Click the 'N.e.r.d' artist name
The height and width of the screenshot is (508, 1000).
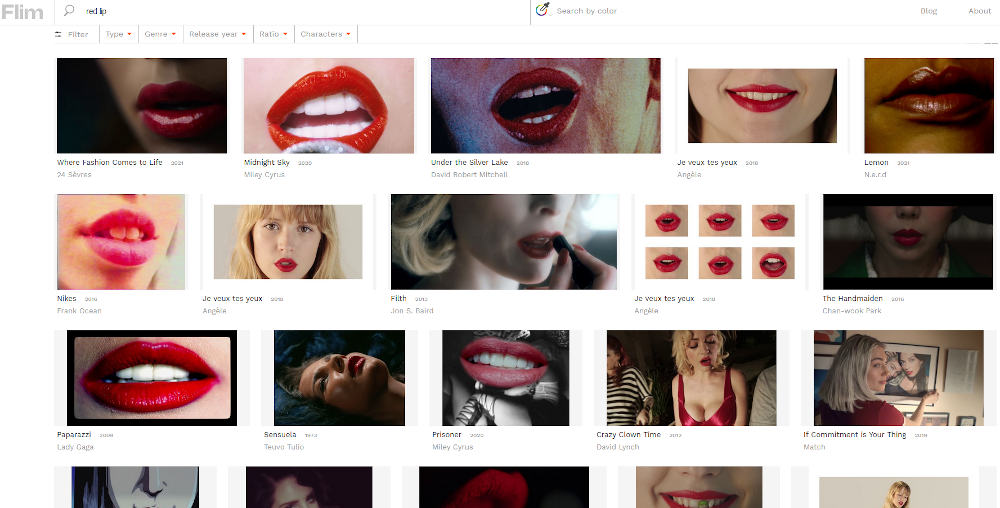(x=875, y=175)
